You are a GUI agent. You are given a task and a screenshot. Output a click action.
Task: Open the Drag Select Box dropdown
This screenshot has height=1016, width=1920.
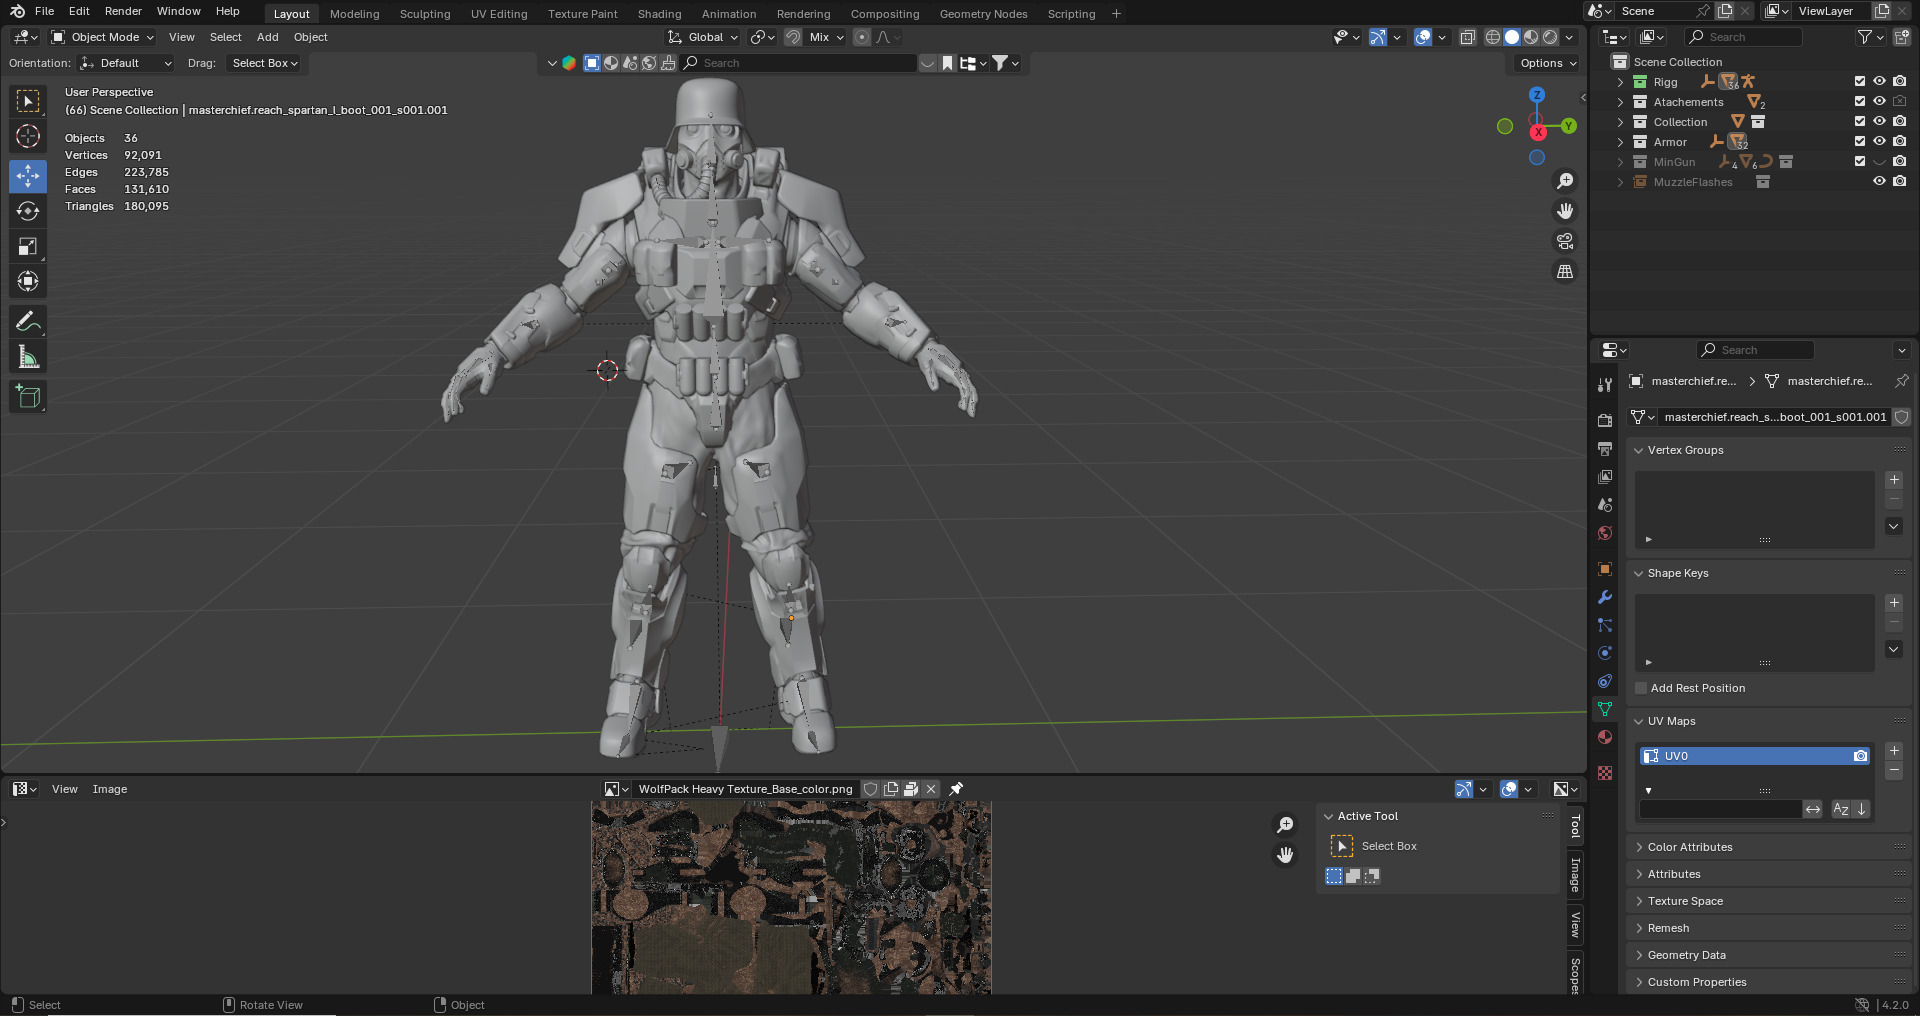(x=265, y=63)
